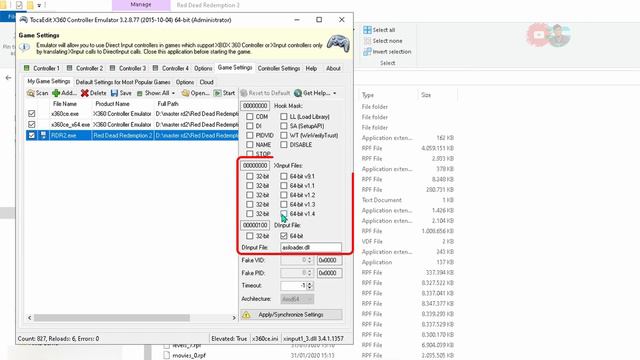Uncheck the x360ce_x64.exe row checkbox

click(31, 124)
